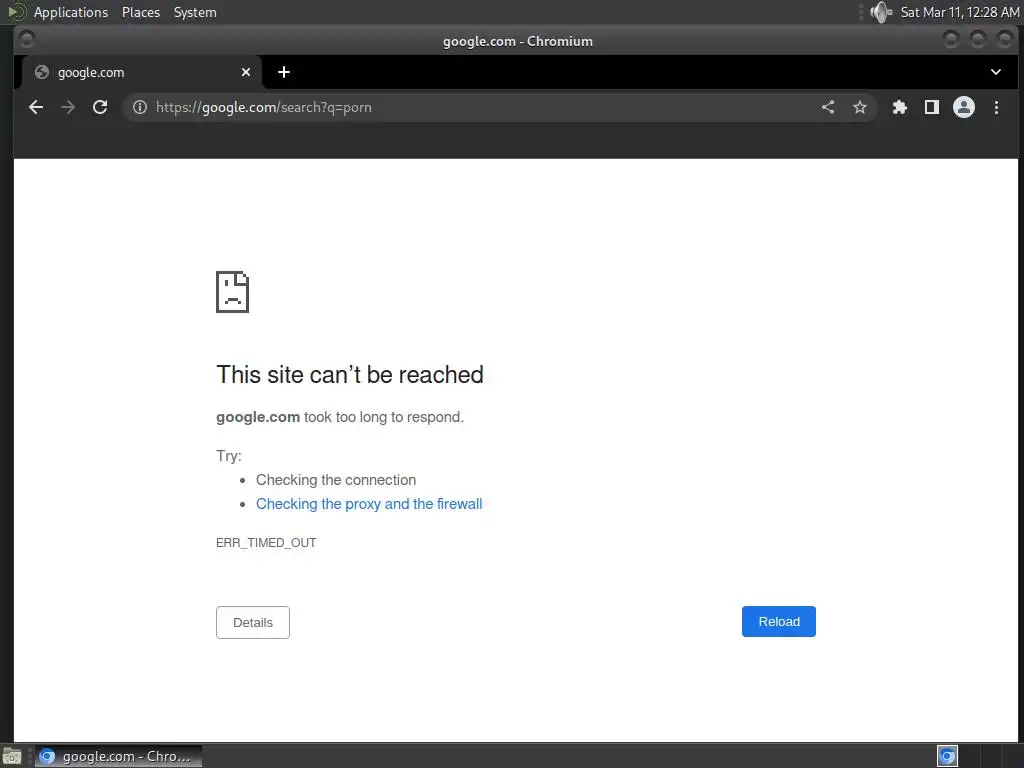
Task: Bookmark this tab with star icon
Action: pyautogui.click(x=860, y=107)
